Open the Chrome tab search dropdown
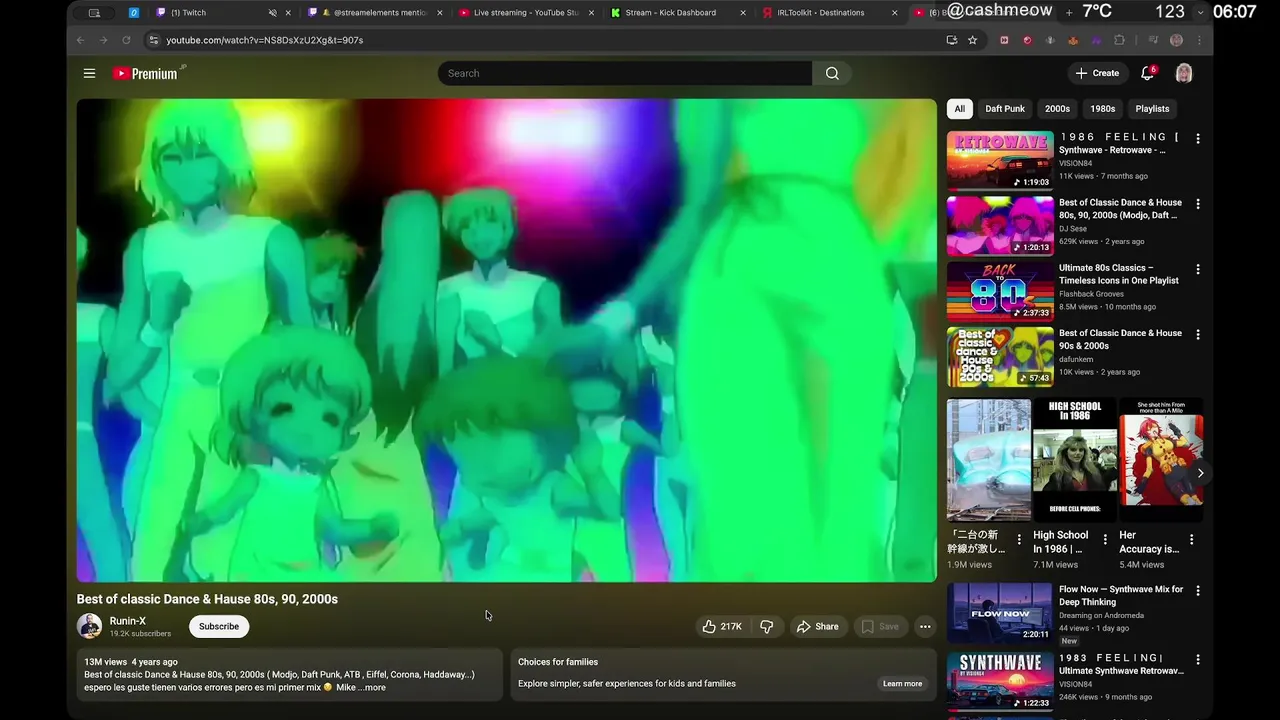Viewport: 1280px width, 720px height. coord(1200,13)
